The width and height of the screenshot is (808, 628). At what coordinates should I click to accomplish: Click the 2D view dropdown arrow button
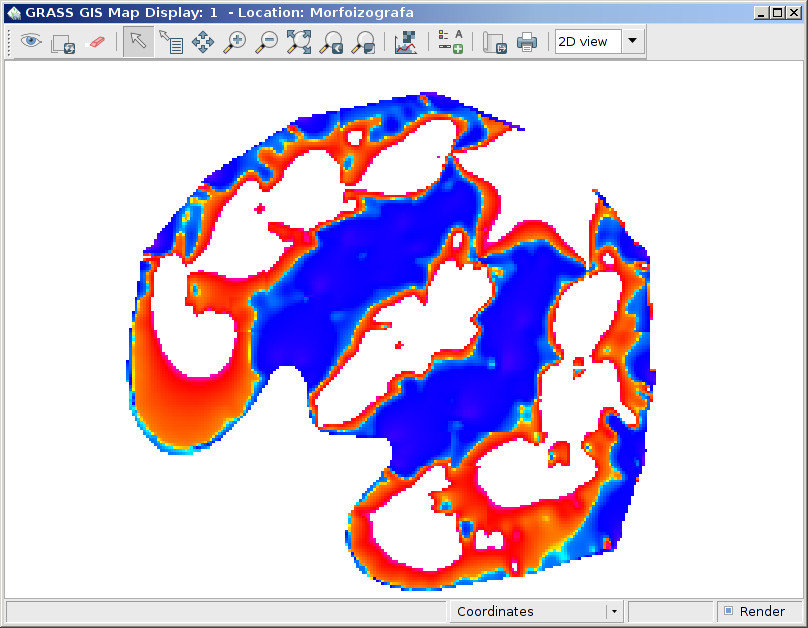tap(633, 41)
